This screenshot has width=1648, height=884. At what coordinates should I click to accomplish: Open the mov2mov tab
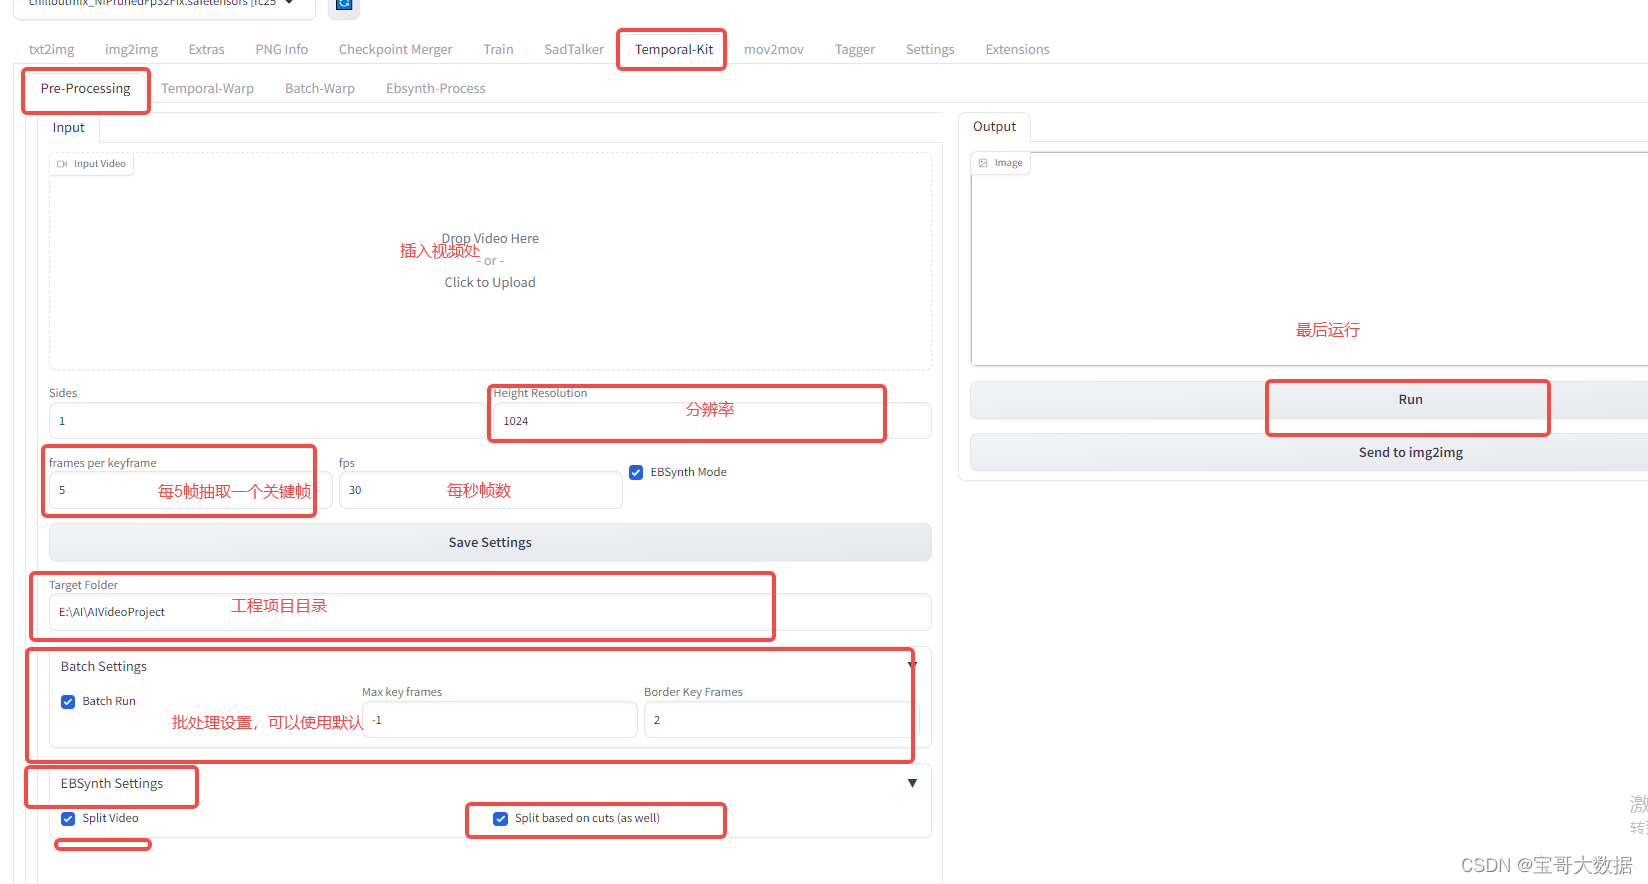coord(774,49)
